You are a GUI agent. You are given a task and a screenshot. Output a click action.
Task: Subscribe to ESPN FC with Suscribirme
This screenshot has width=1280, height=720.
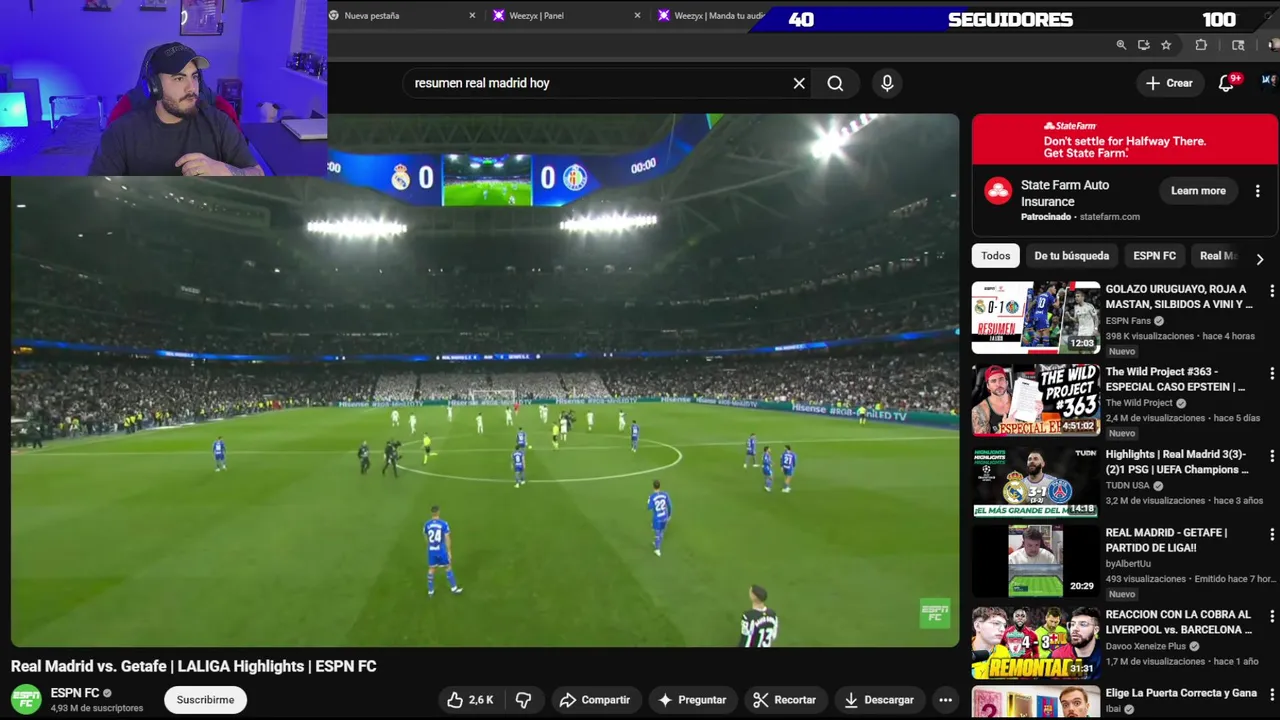click(x=205, y=700)
